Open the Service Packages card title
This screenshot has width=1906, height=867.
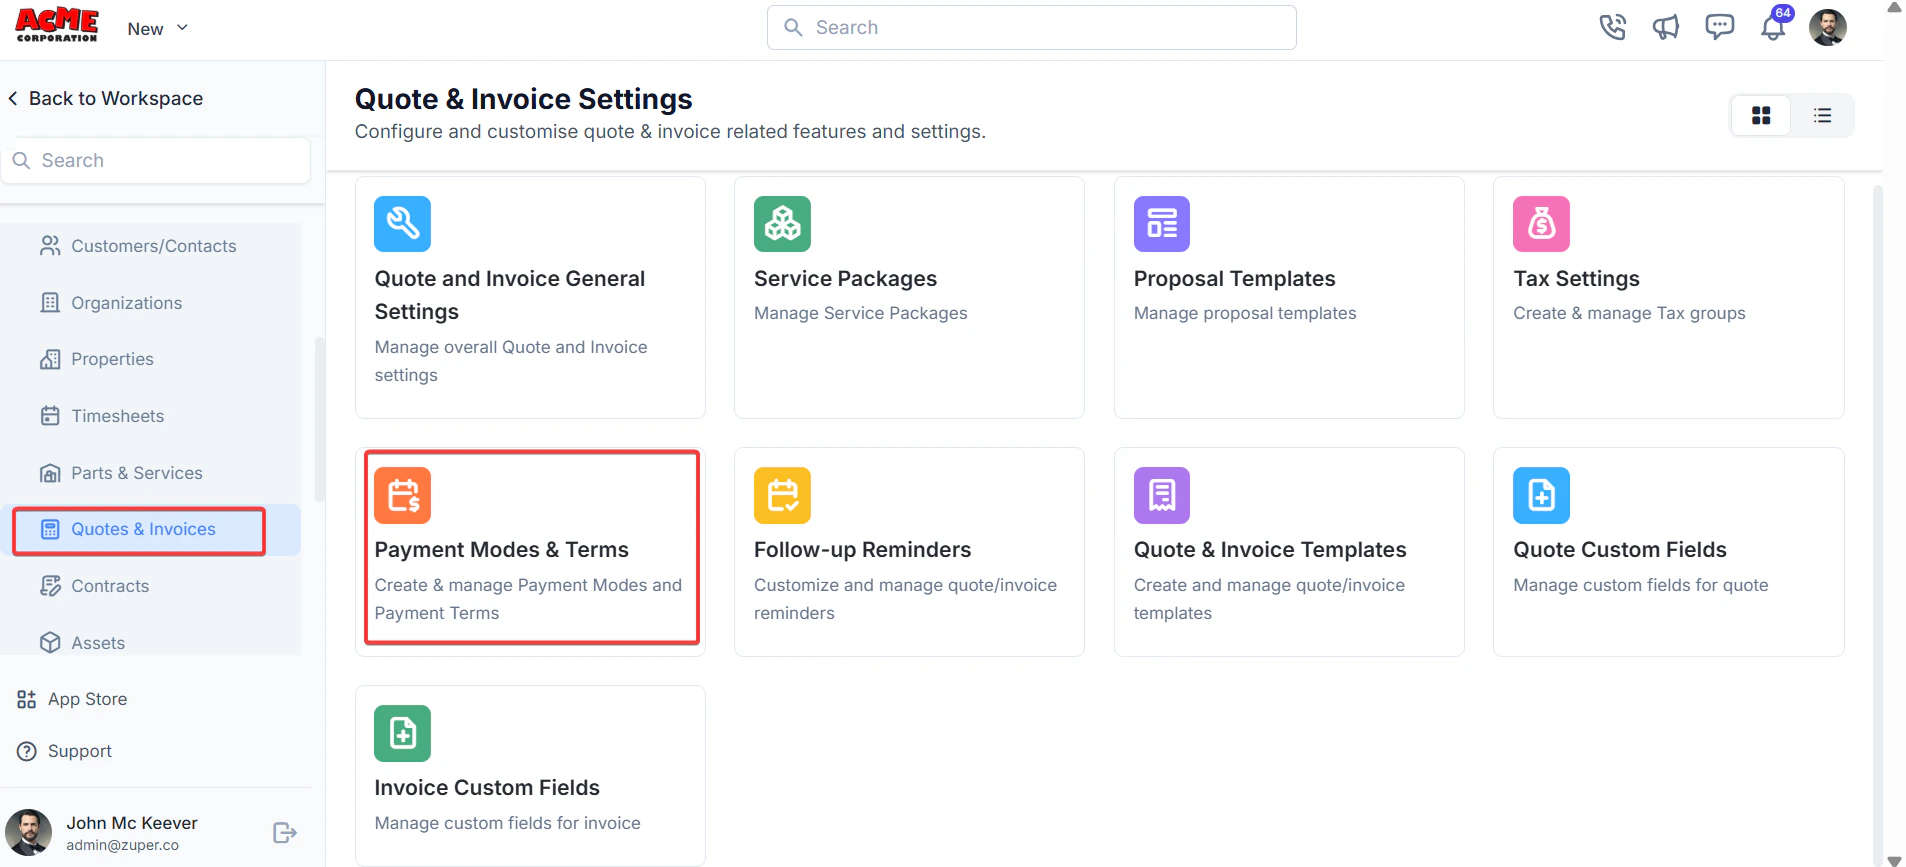pos(845,279)
